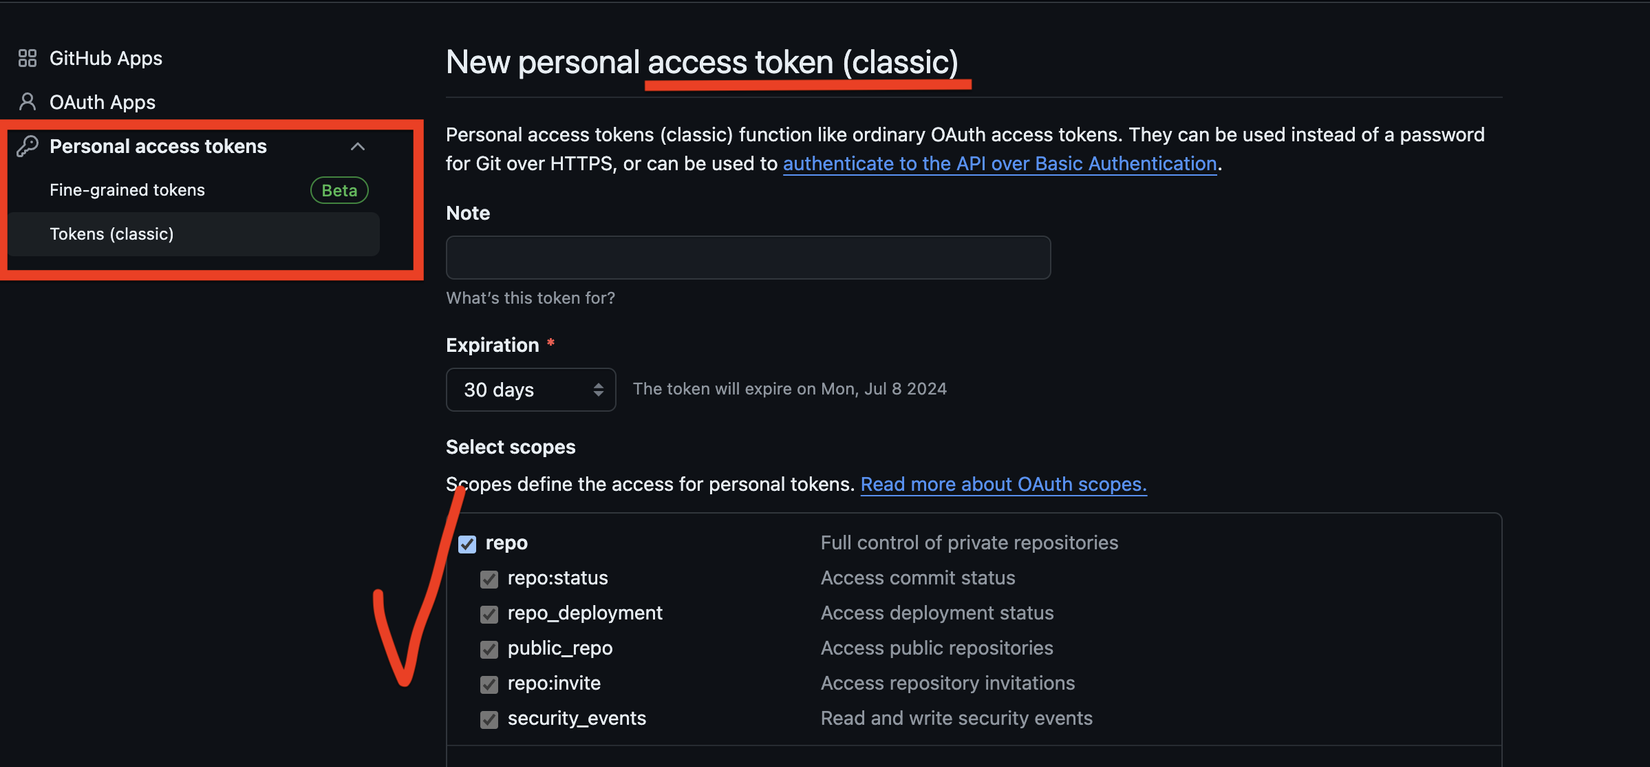Screen dimensions: 1650x767
Task: Click the Beta badge beside Fine-grained tokens
Action: tap(339, 190)
